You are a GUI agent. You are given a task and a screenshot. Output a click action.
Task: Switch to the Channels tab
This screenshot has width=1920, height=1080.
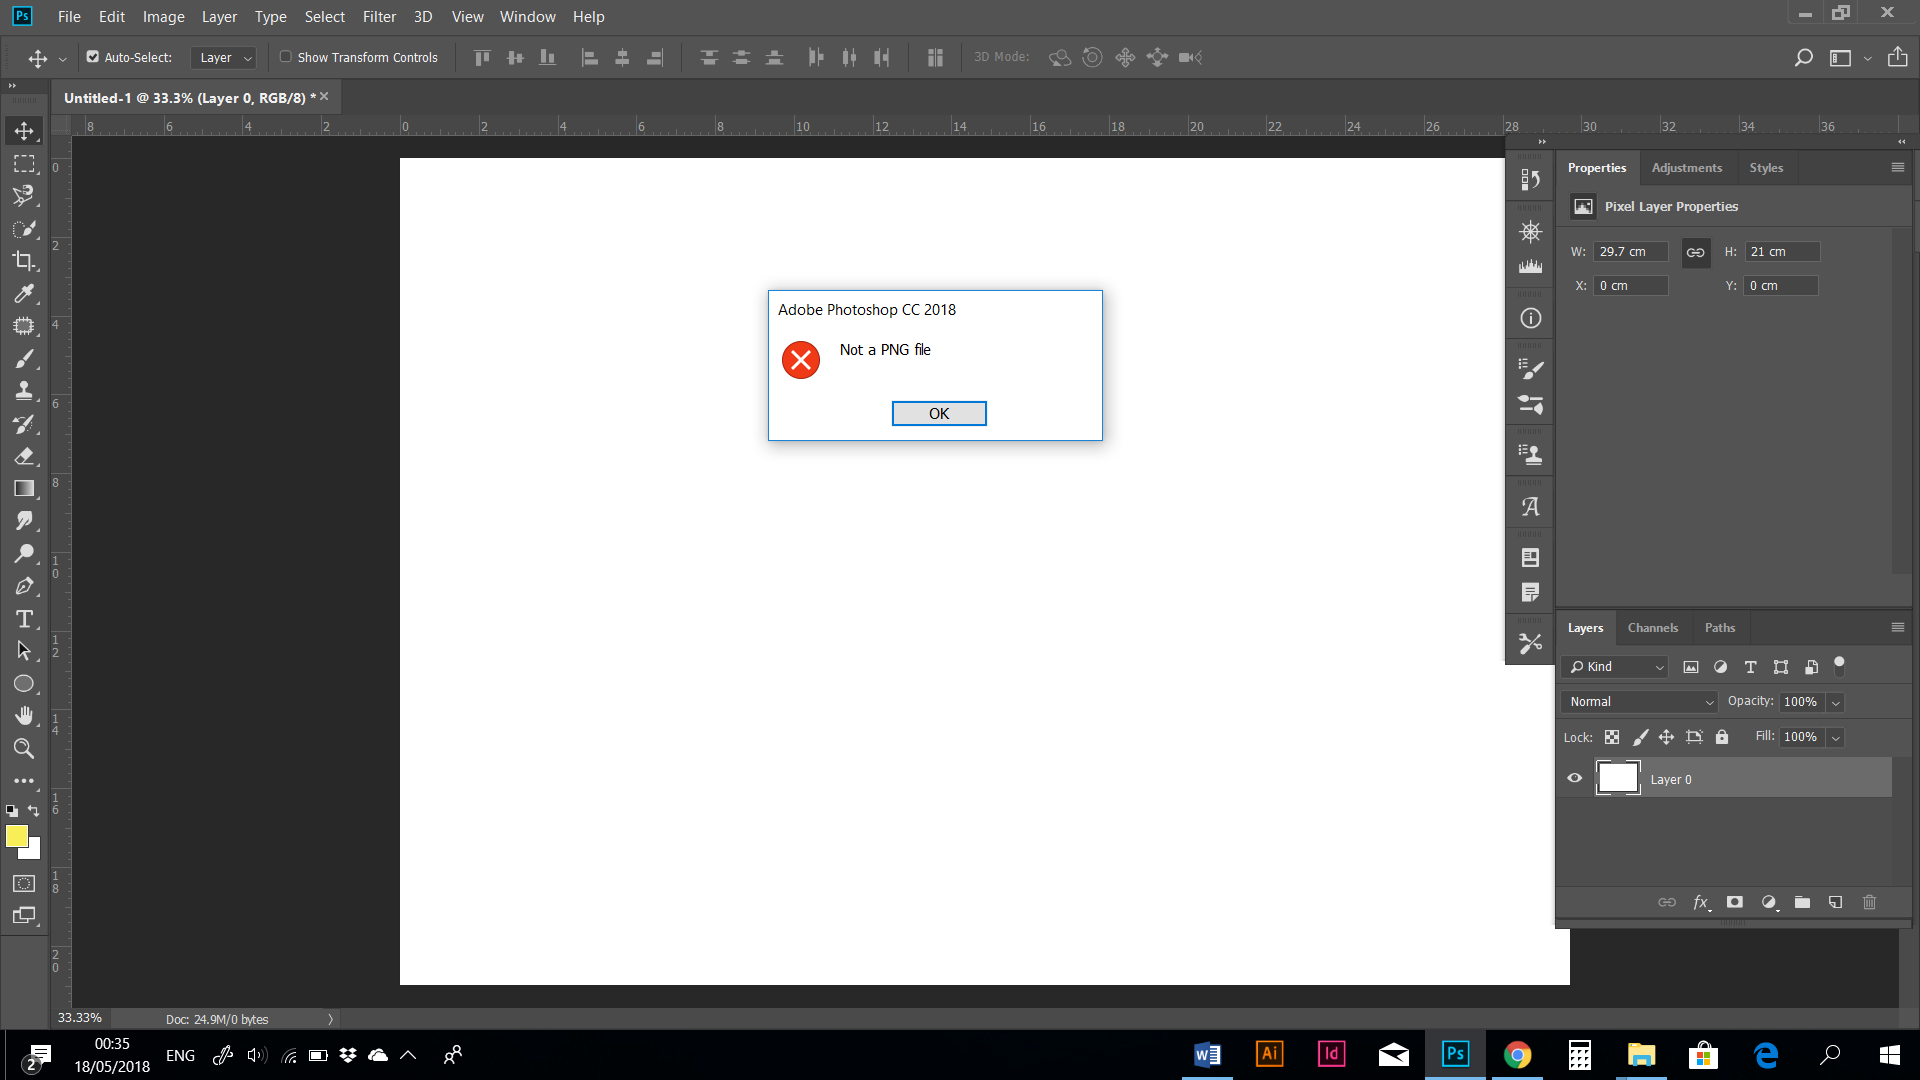pyautogui.click(x=1653, y=627)
